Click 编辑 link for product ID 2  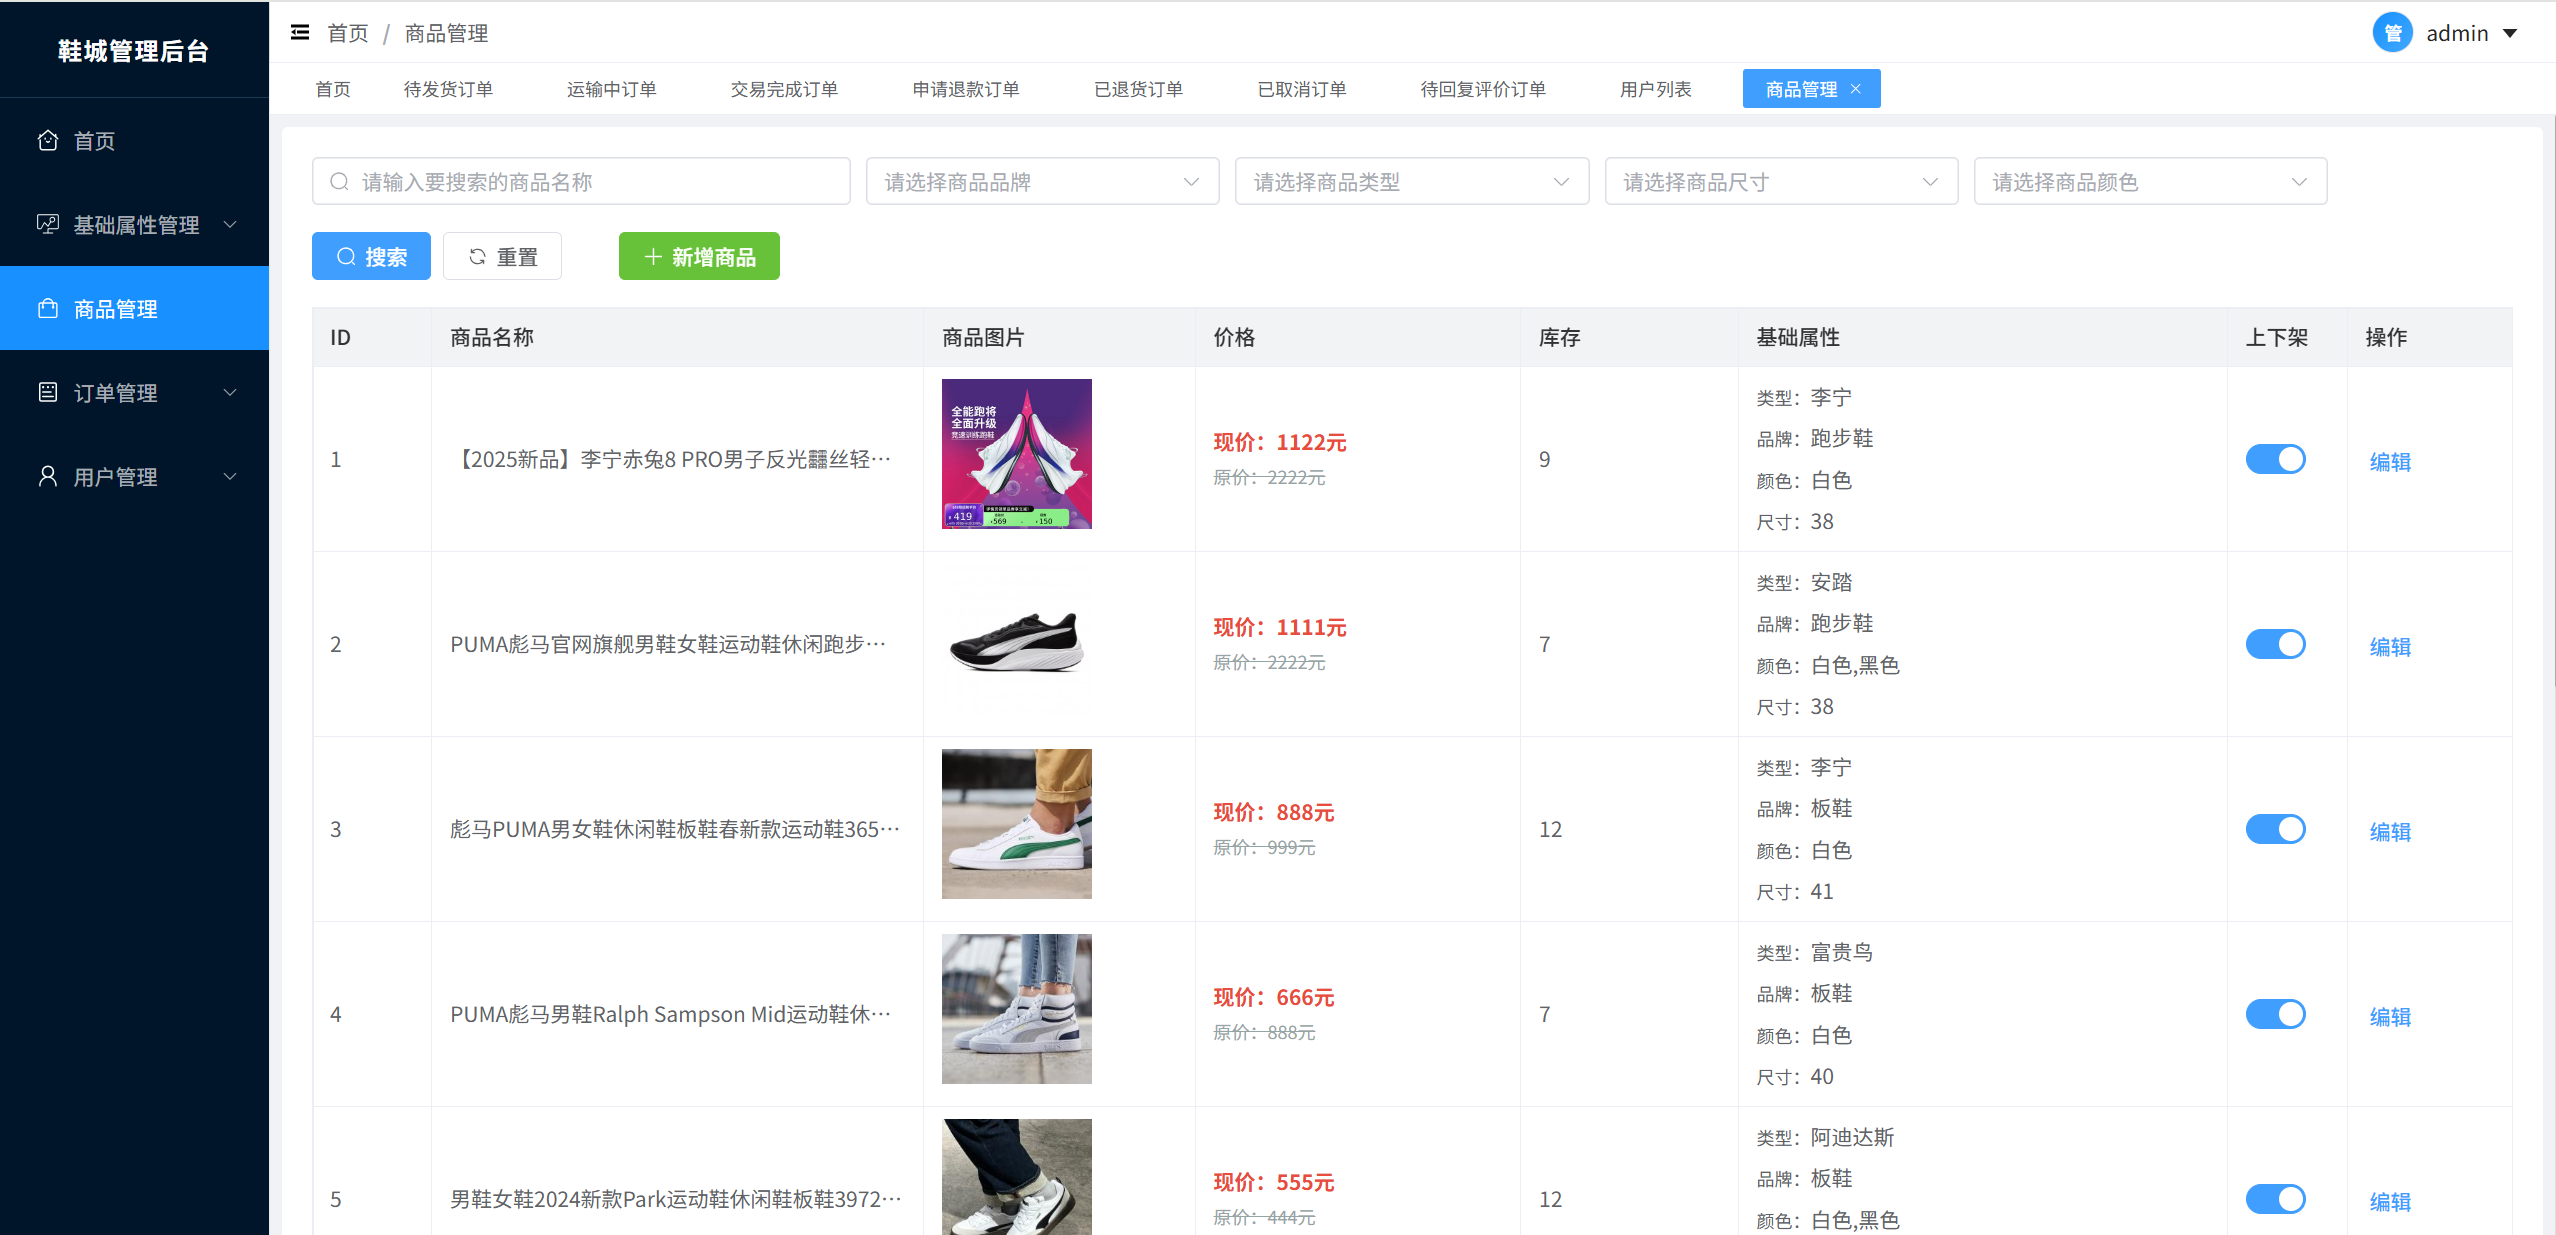click(2389, 647)
